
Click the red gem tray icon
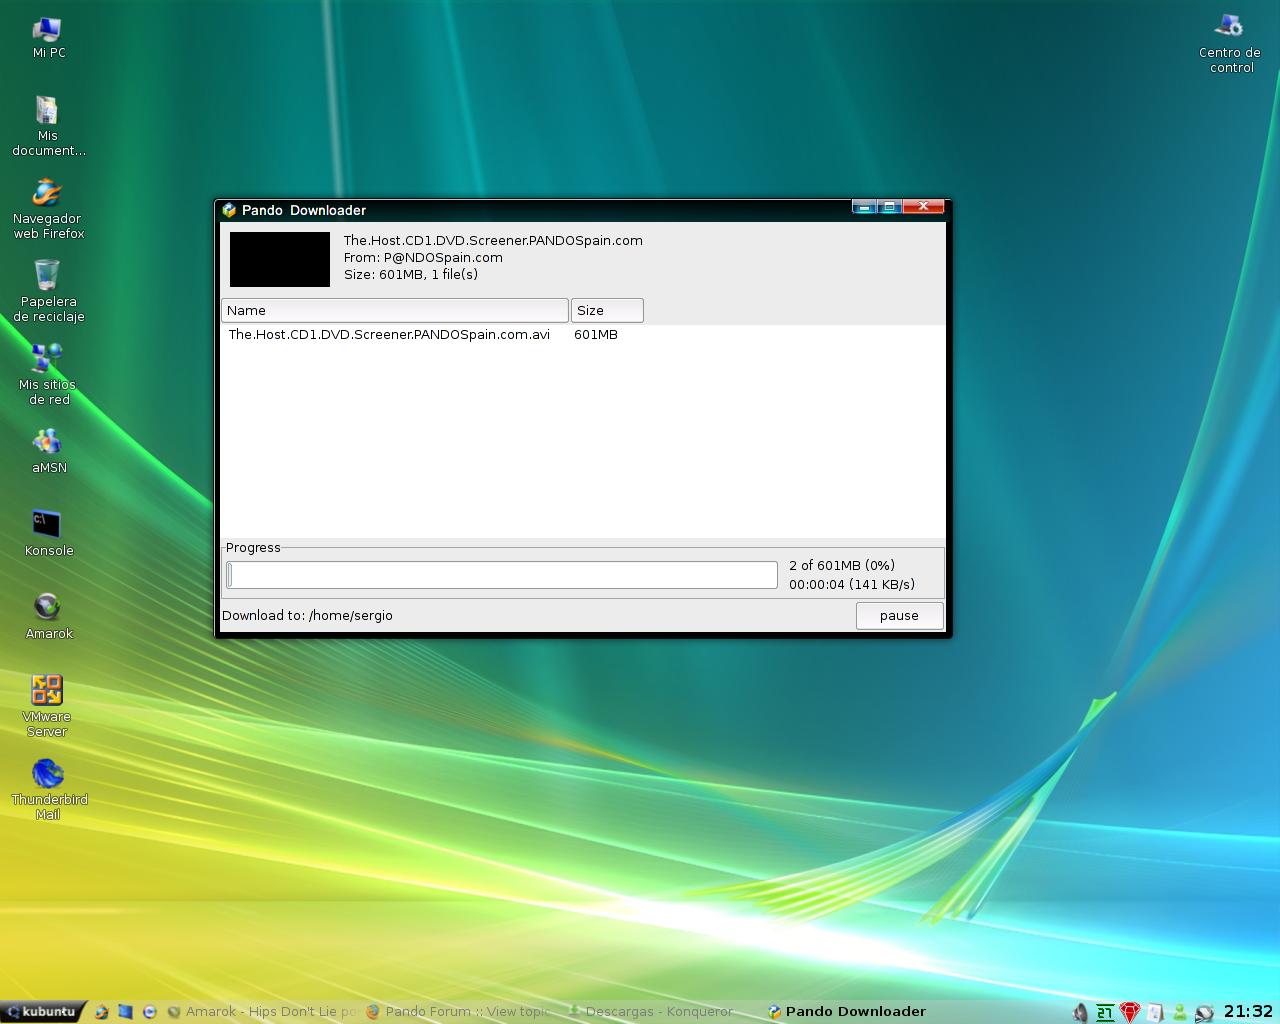[1130, 1013]
